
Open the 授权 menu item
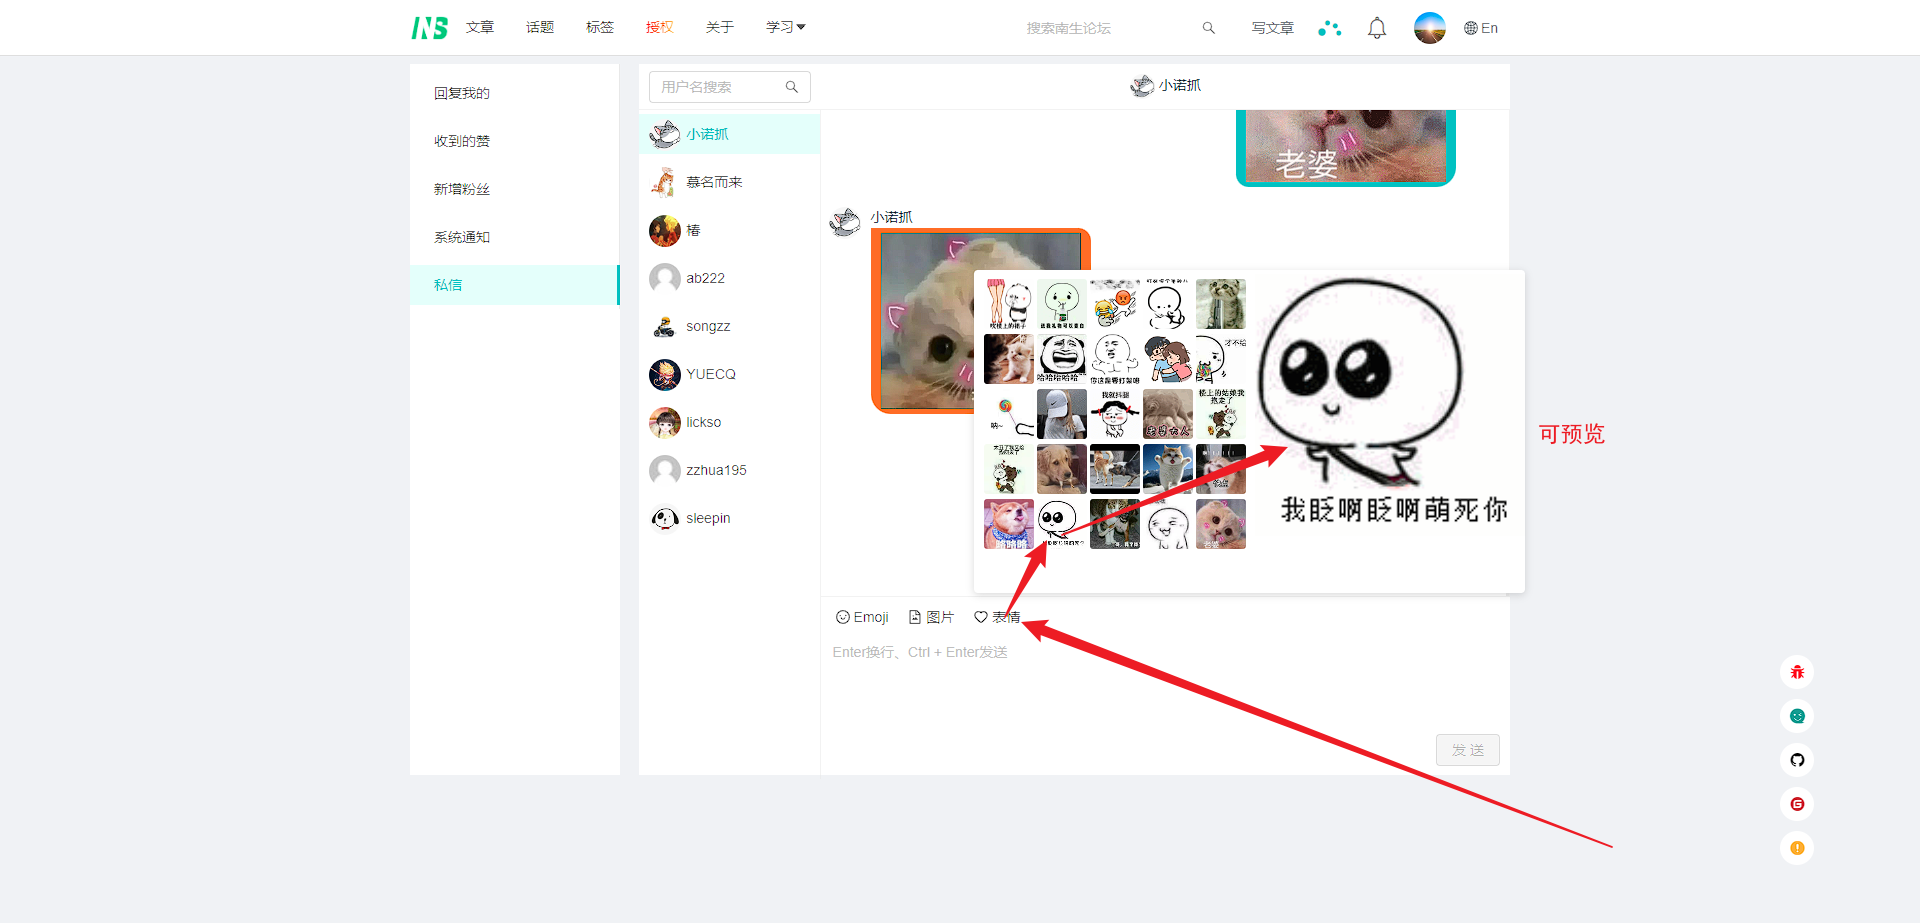tap(659, 27)
